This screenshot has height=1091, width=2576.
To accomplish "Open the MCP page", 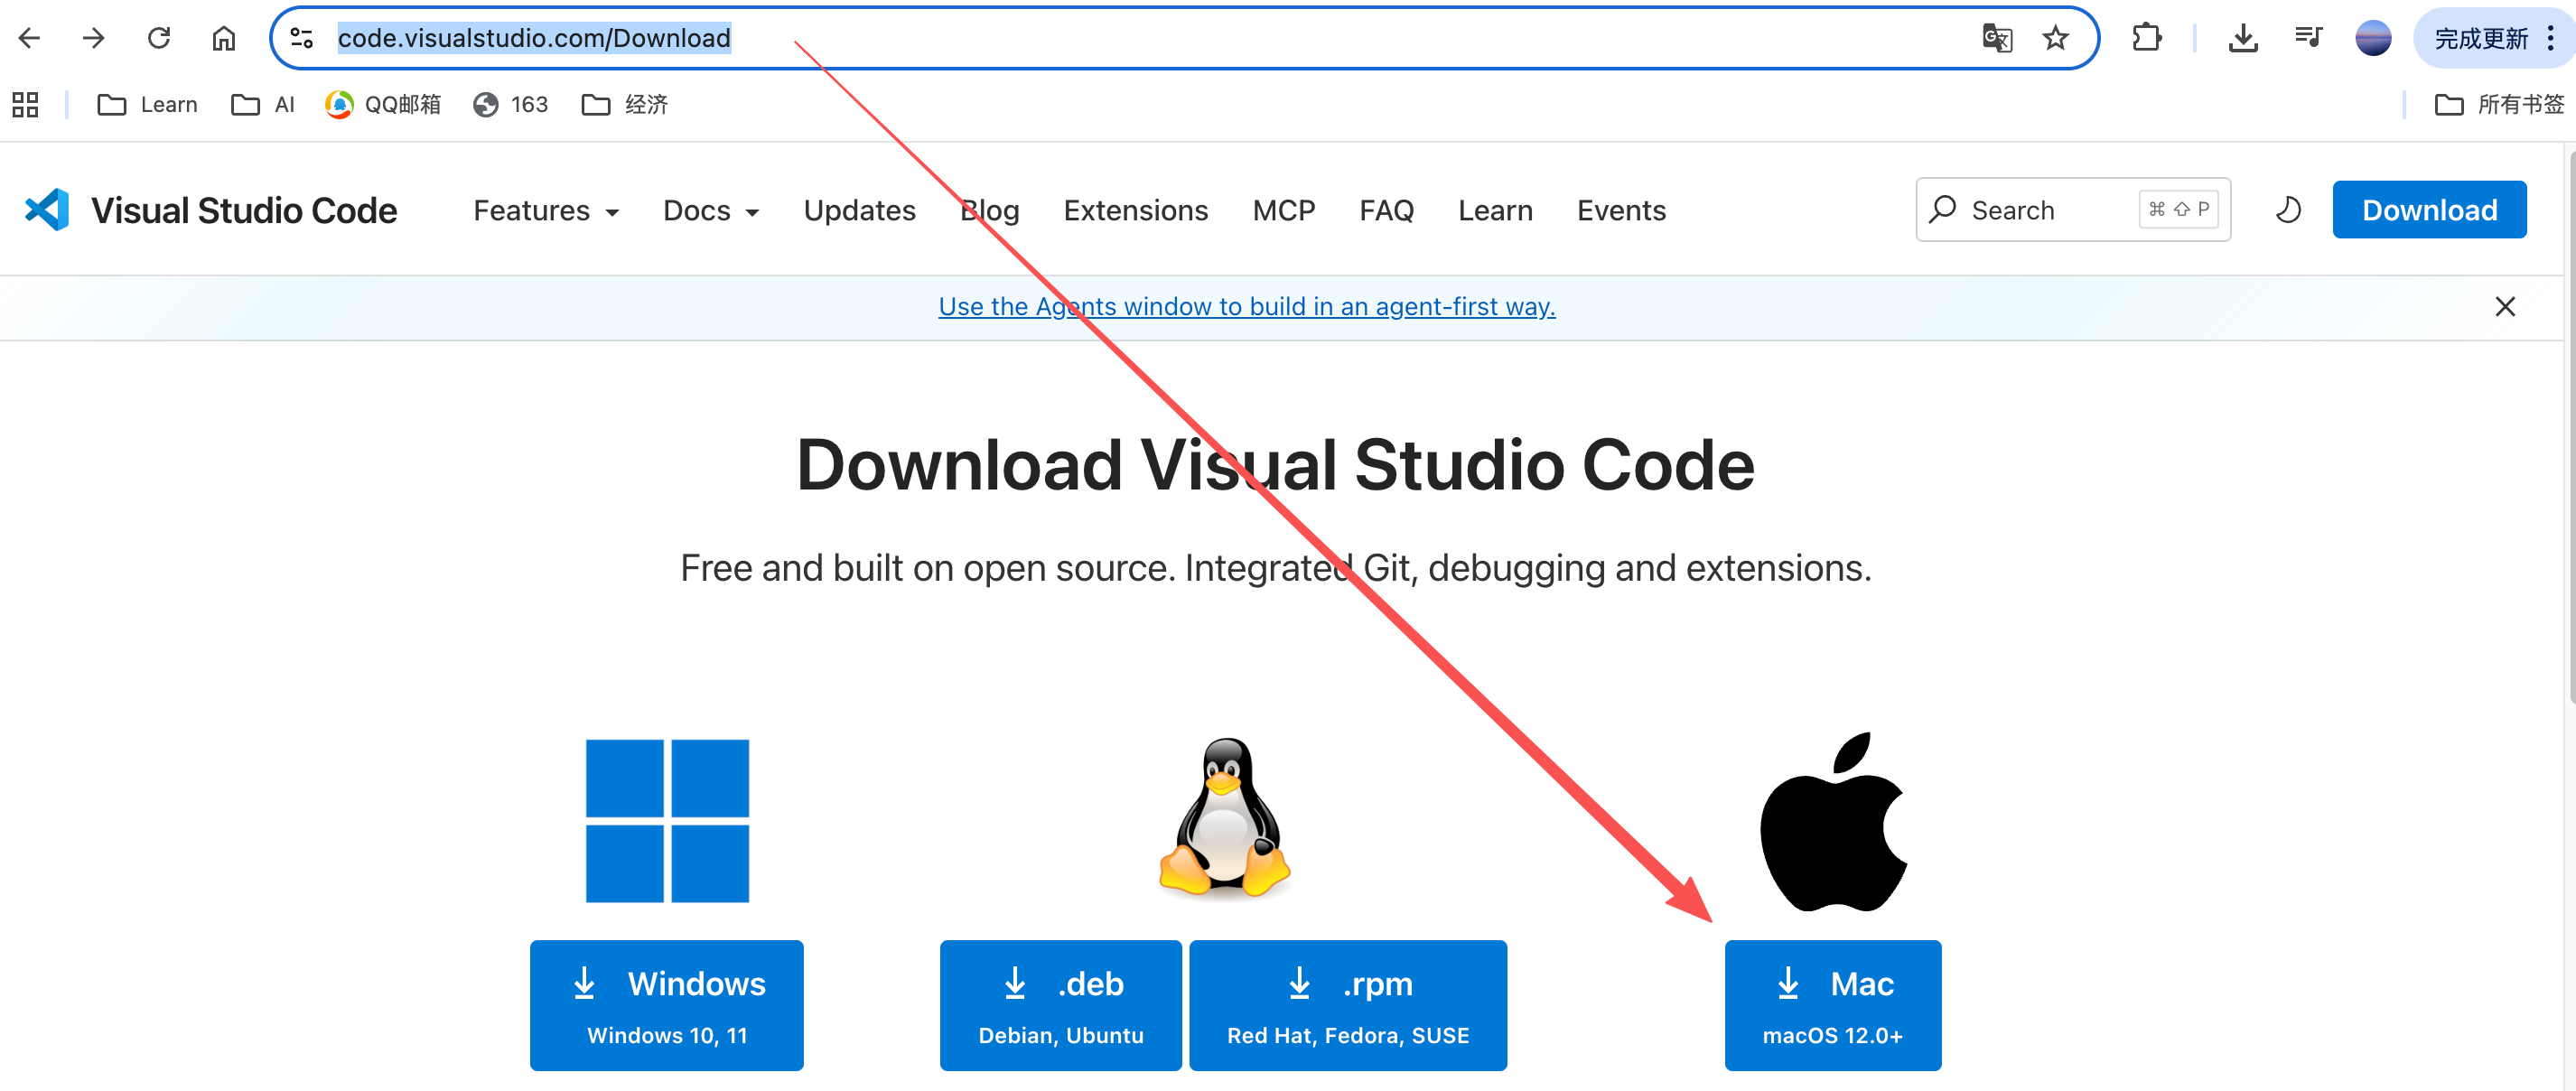I will point(1283,211).
